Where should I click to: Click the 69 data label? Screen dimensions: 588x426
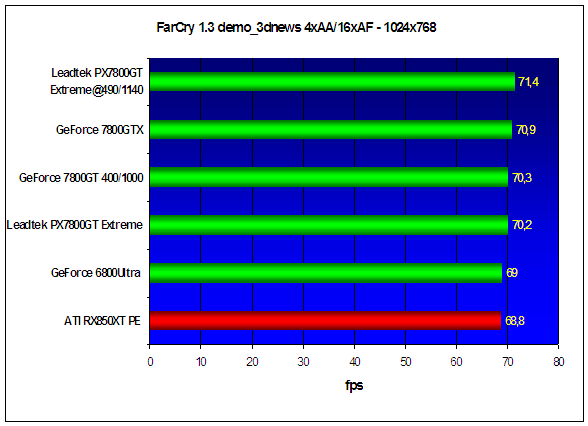click(x=512, y=273)
